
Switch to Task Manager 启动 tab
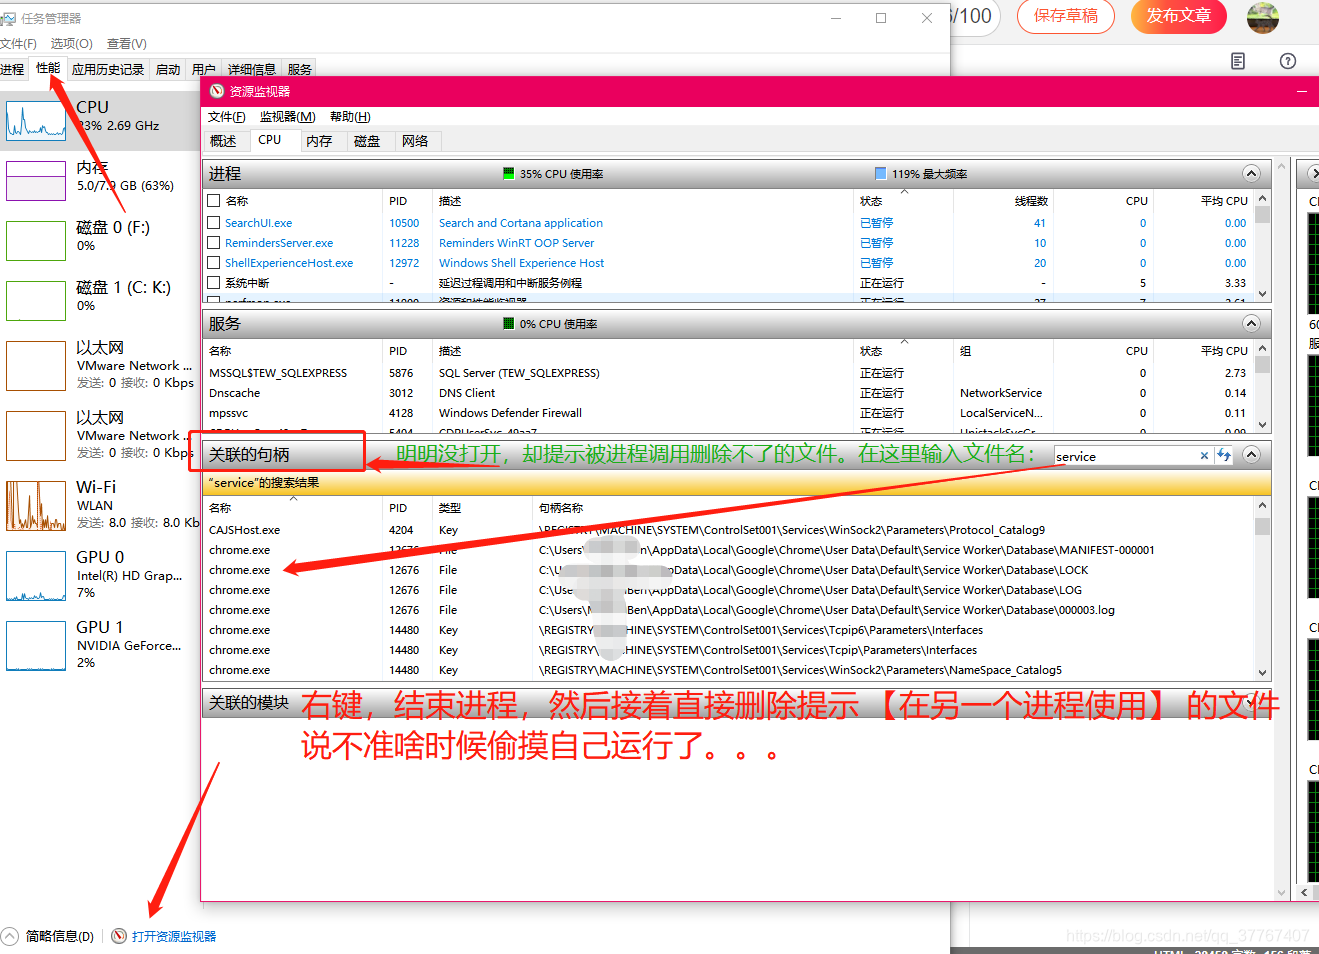[168, 69]
